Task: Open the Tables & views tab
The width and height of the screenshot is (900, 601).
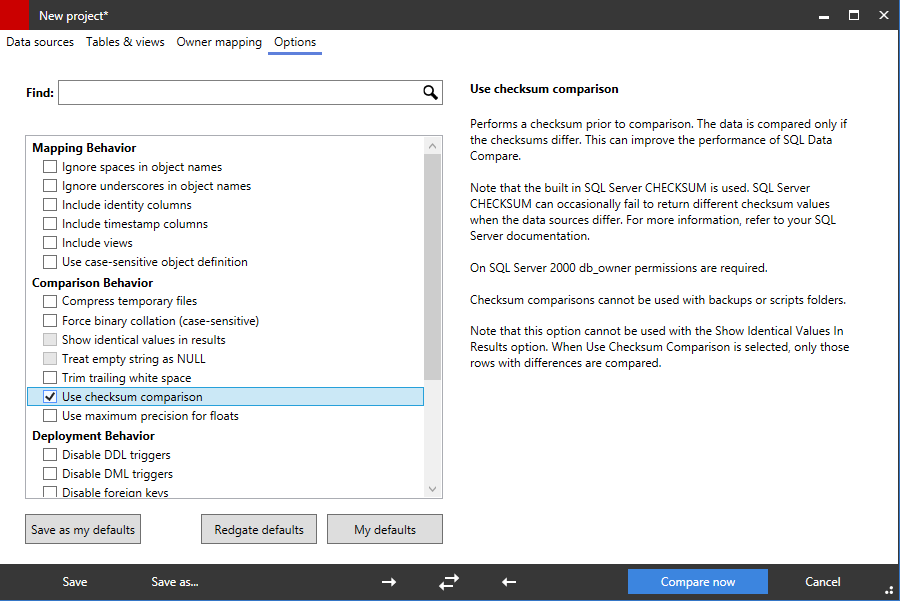Action: [125, 42]
